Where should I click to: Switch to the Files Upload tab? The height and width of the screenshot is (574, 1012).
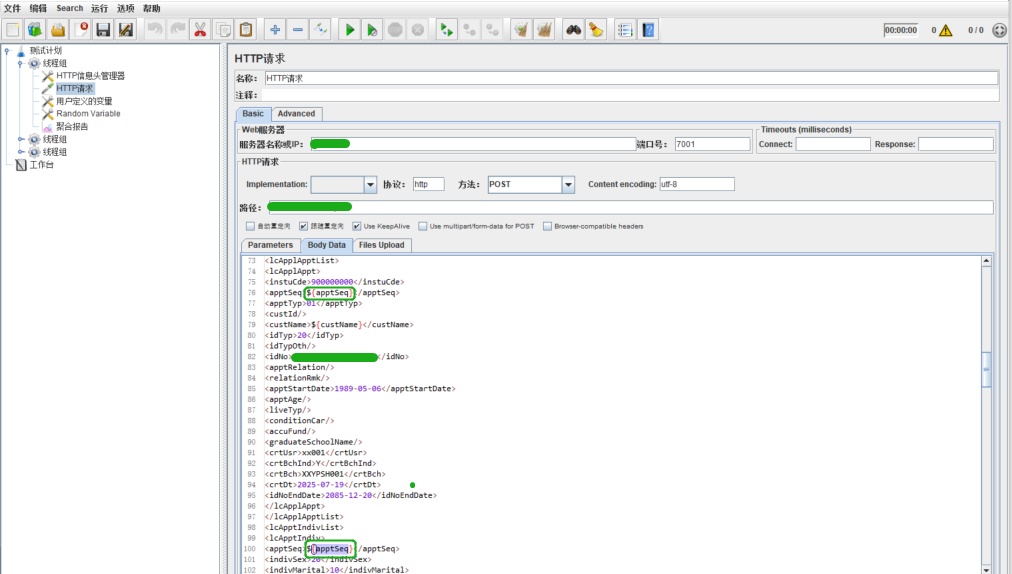click(381, 245)
